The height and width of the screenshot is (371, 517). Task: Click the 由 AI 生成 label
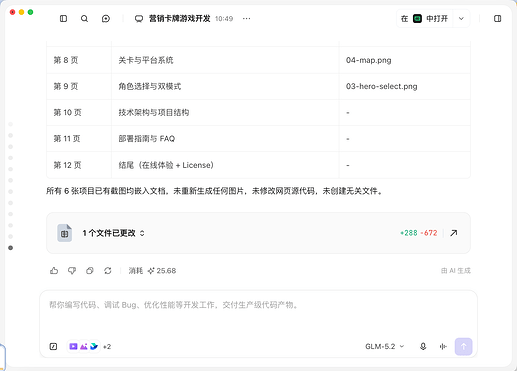456,271
